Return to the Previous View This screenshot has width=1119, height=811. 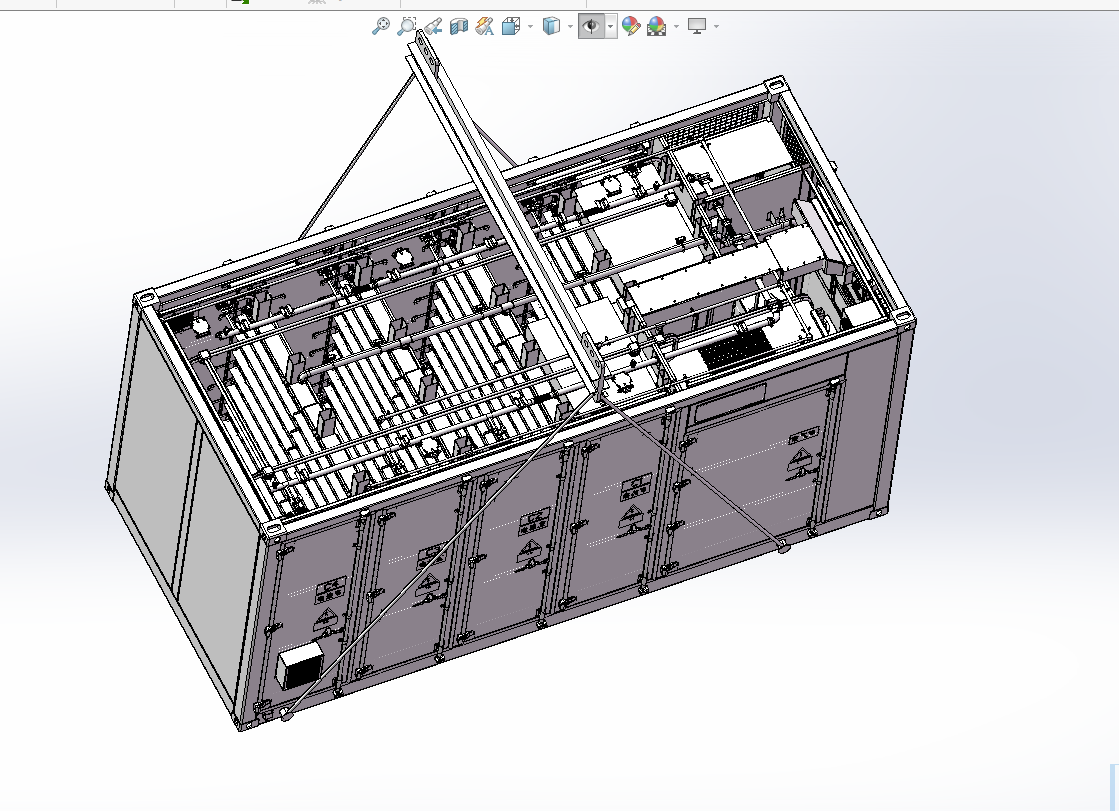(432, 26)
